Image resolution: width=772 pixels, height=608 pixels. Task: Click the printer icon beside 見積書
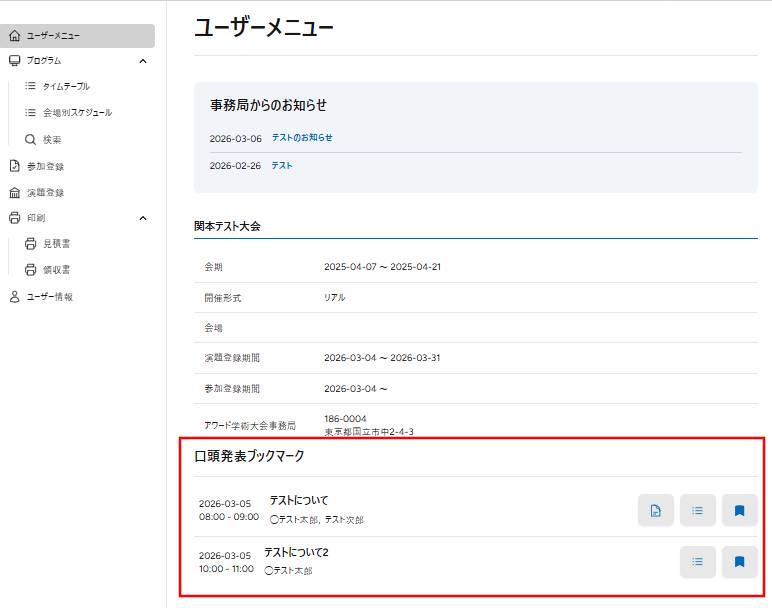coord(30,244)
